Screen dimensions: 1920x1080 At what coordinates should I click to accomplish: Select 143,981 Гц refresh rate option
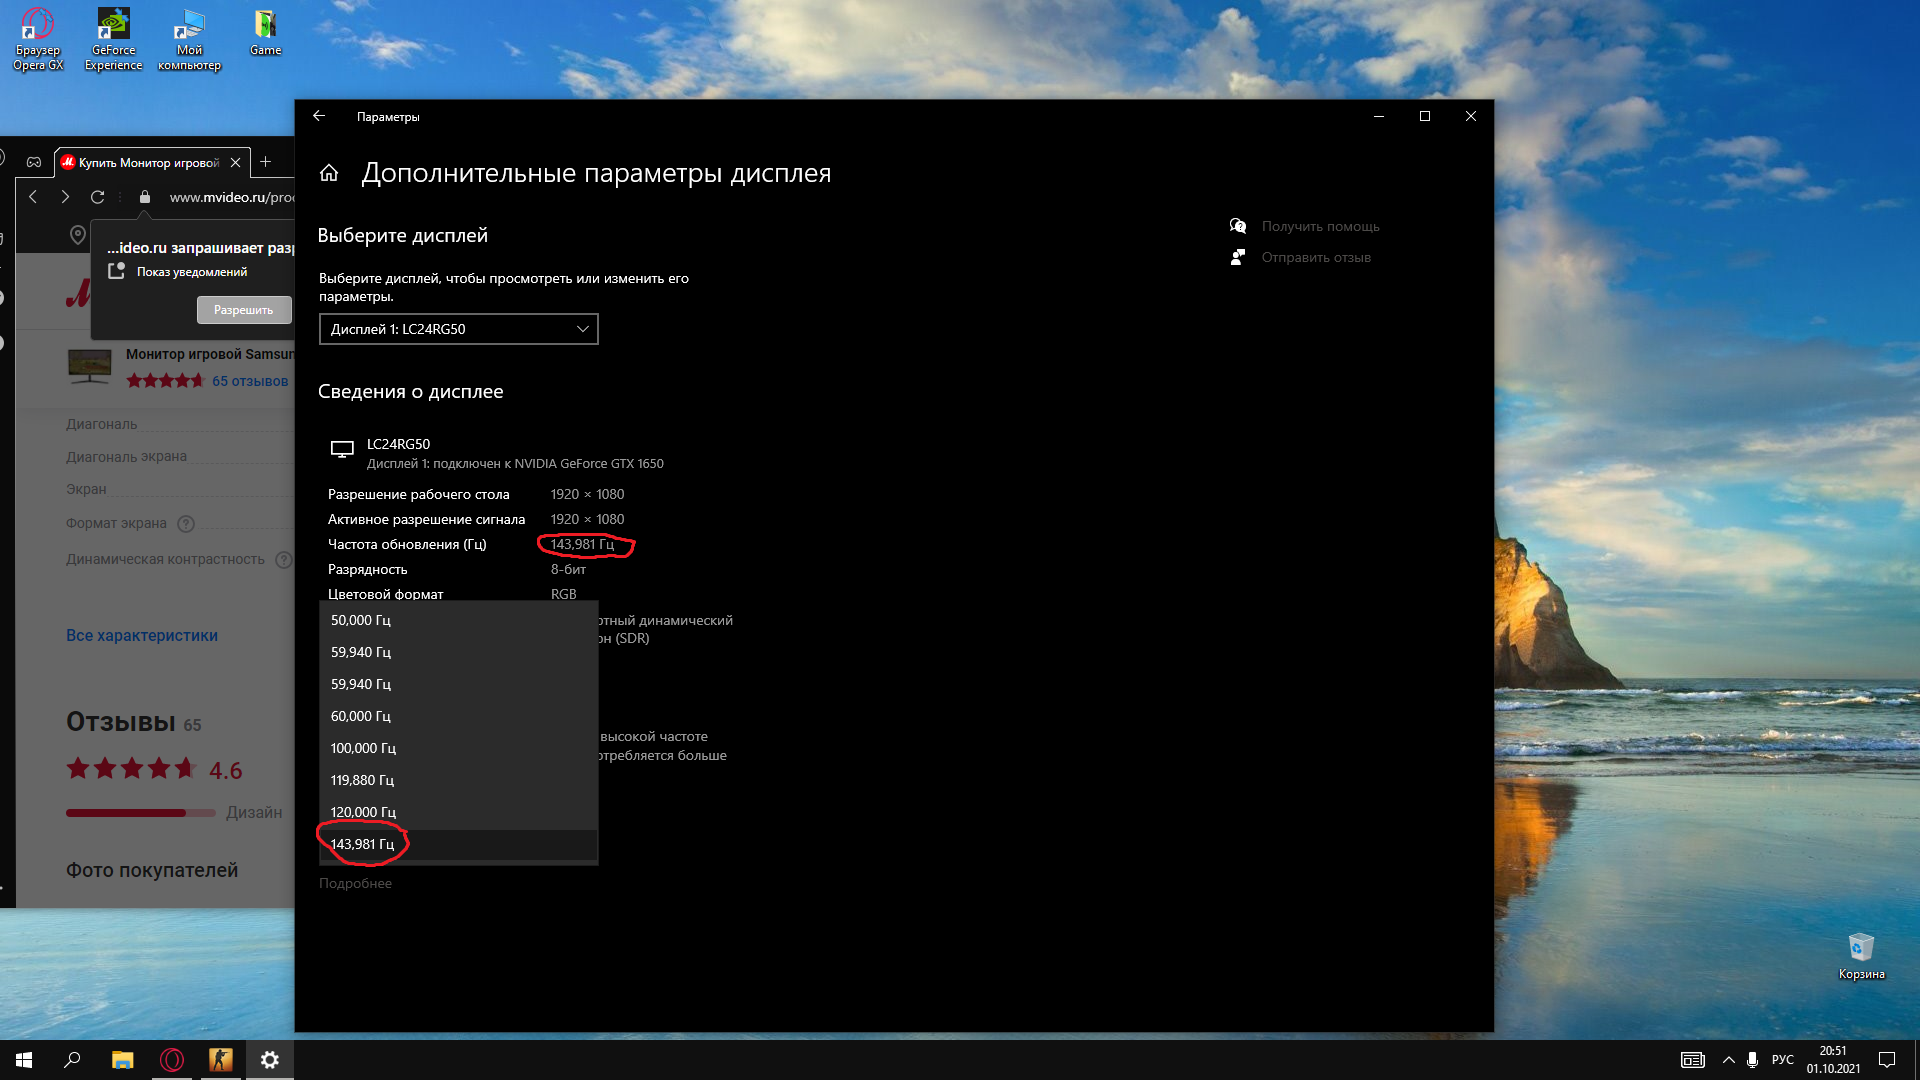point(458,844)
